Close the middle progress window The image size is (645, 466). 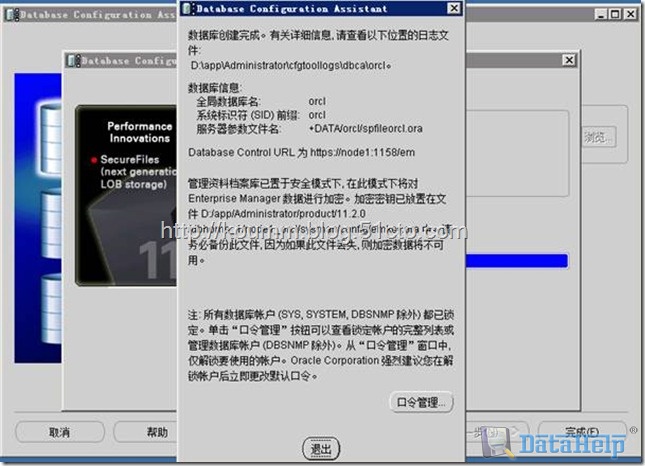(x=569, y=60)
